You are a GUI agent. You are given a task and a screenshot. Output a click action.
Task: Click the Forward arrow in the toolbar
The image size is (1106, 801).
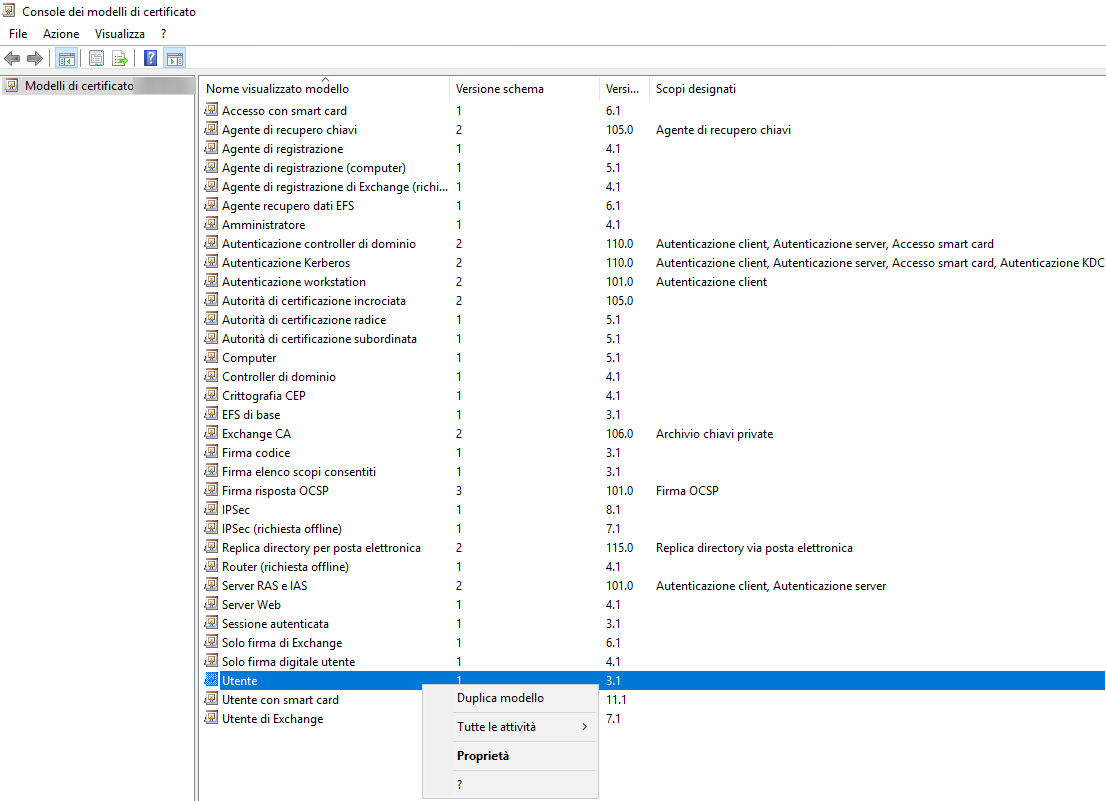coord(35,59)
